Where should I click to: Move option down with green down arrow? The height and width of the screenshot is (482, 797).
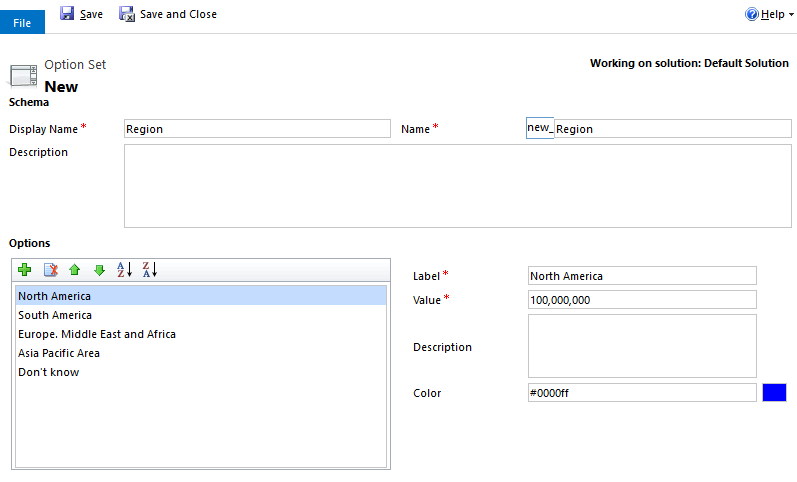pos(100,269)
